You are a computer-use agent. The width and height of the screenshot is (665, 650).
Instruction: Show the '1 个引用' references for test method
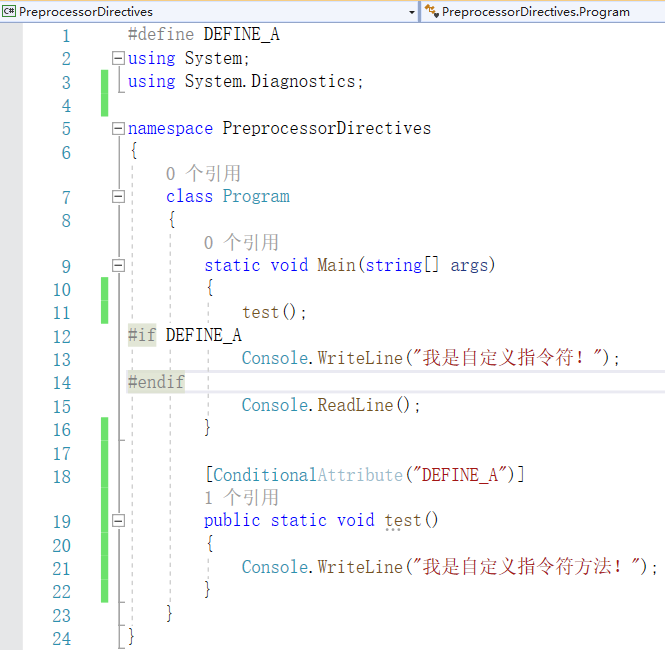pos(241,498)
